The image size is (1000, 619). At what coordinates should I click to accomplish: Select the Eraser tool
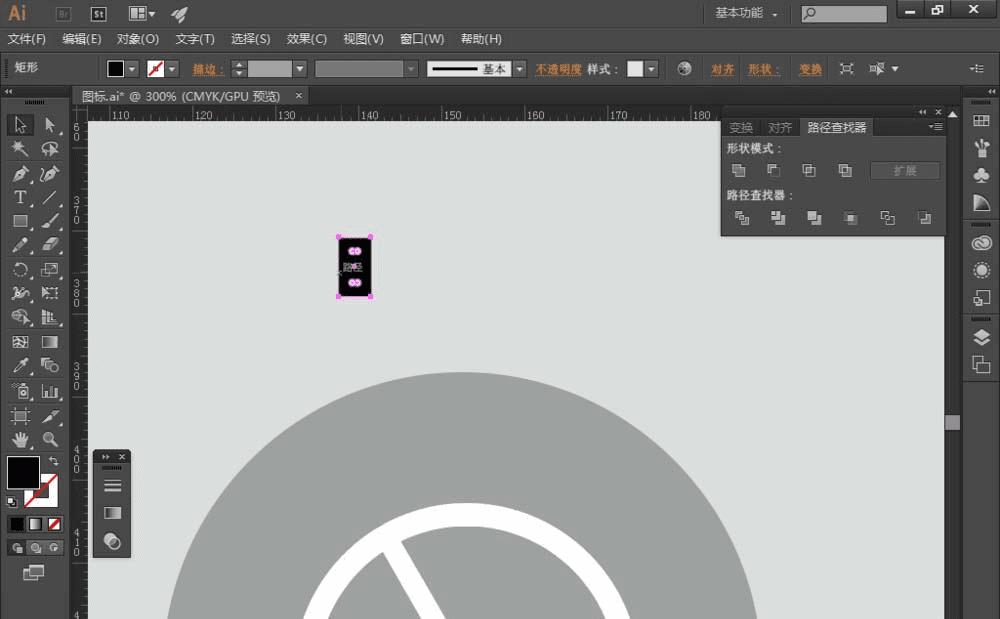tap(50, 245)
